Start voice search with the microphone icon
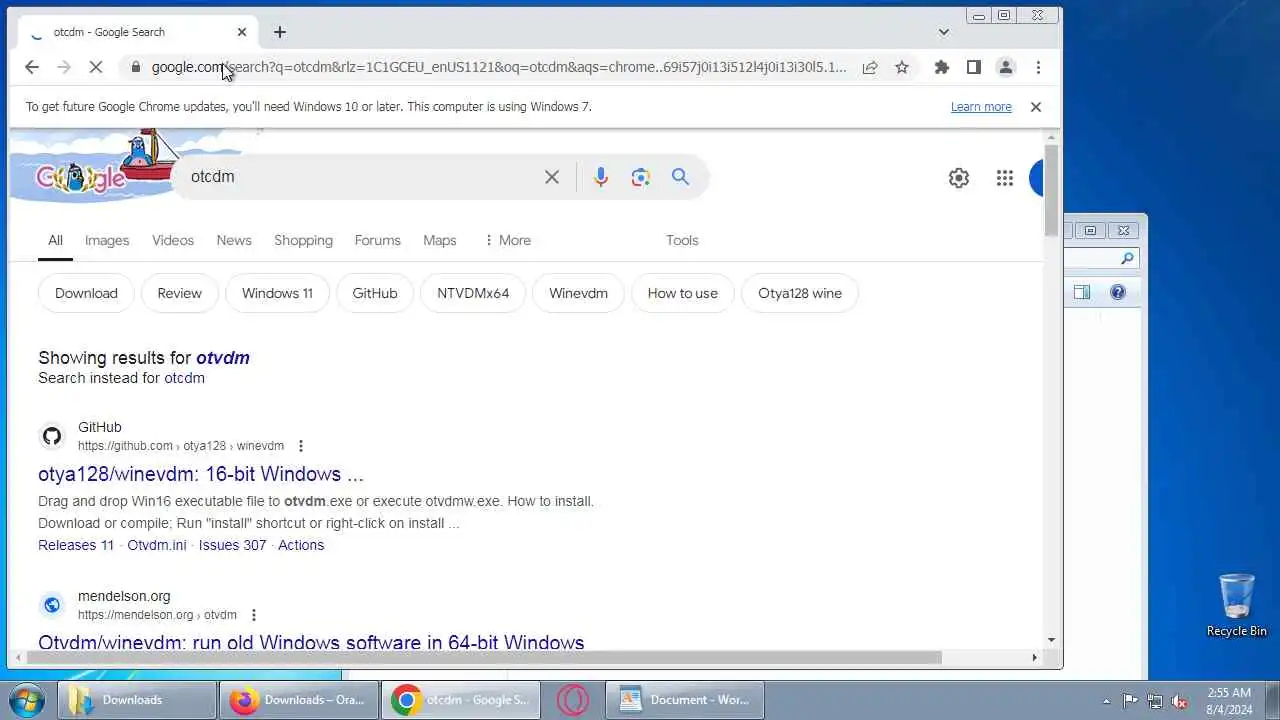The width and height of the screenshot is (1280, 720). (x=600, y=177)
